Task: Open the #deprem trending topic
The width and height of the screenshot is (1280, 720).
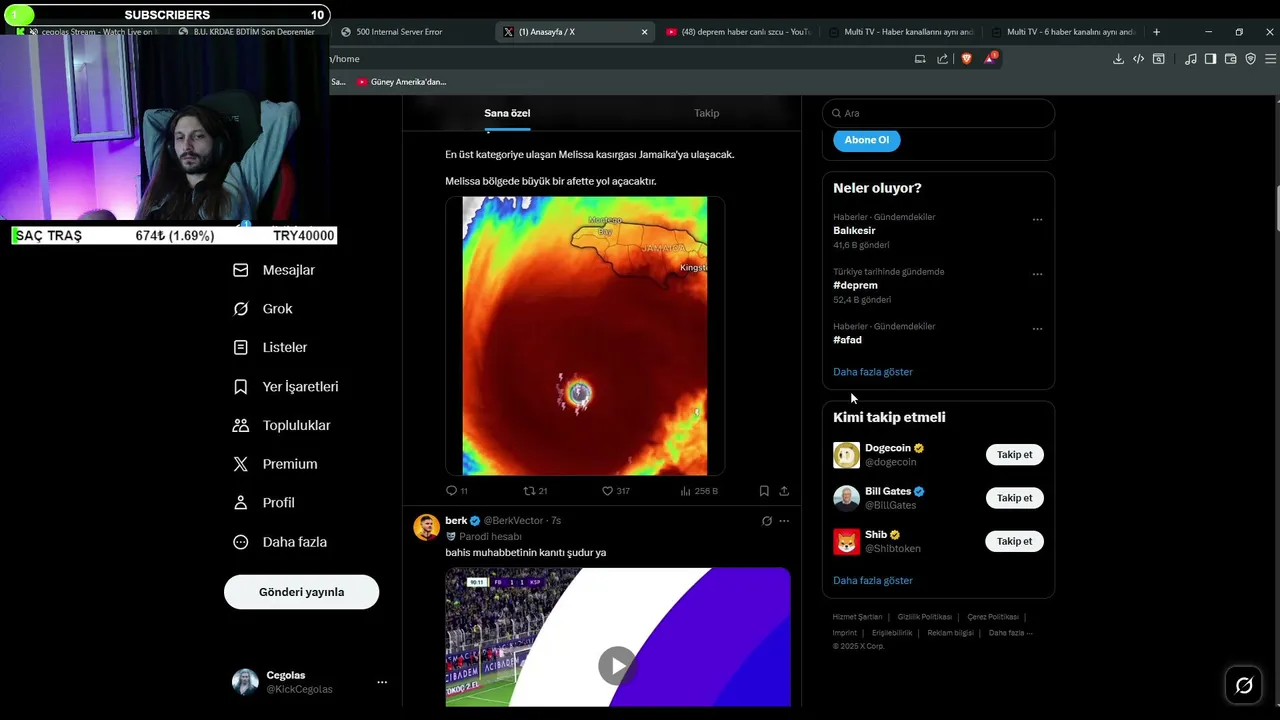Action: 855,285
